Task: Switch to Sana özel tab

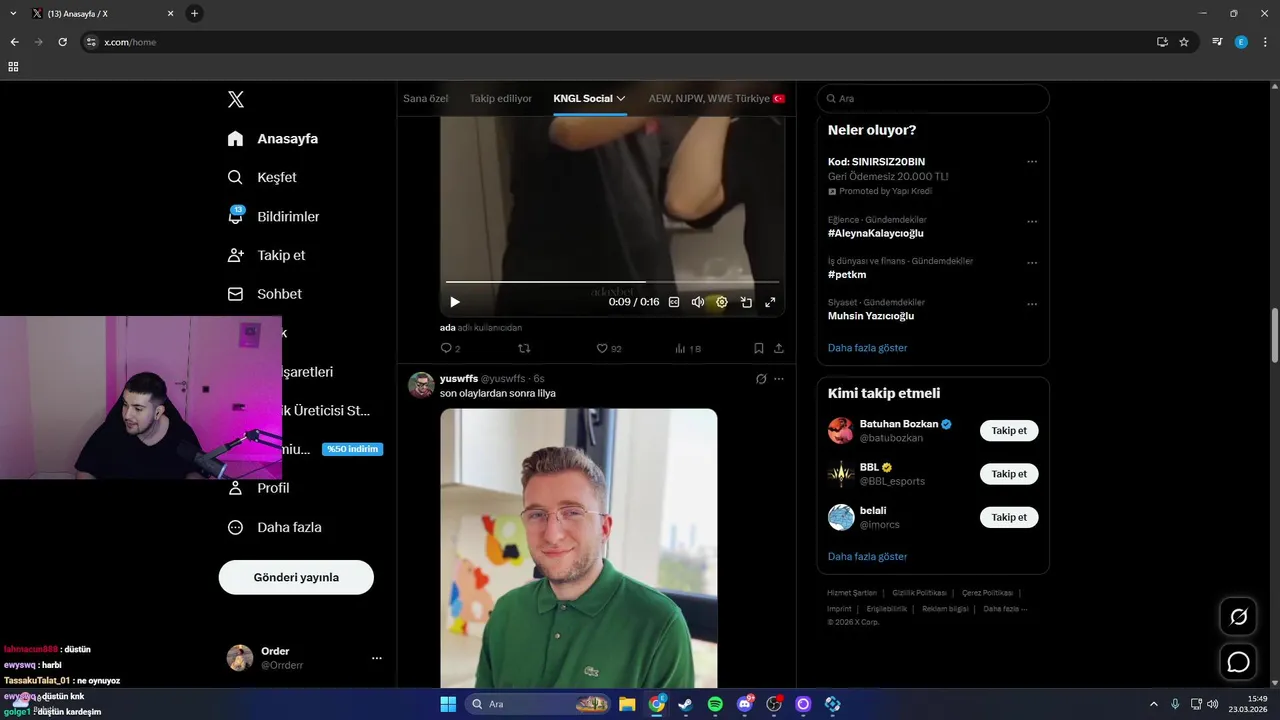Action: click(x=426, y=98)
